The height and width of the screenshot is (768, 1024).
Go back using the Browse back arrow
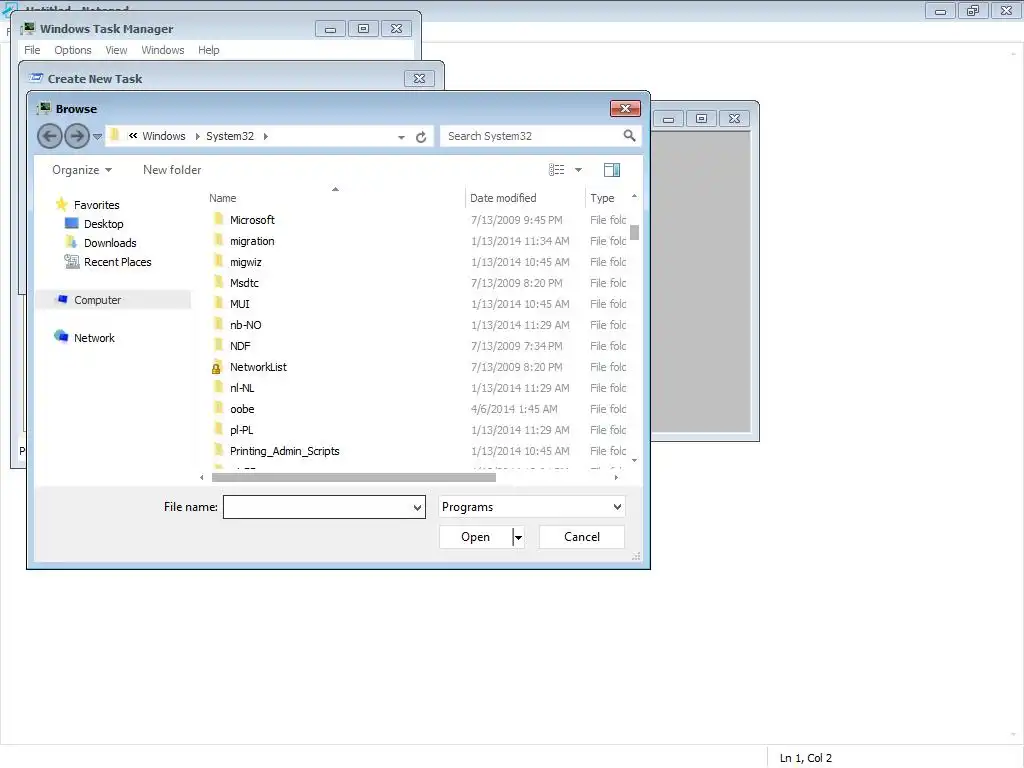click(49, 136)
